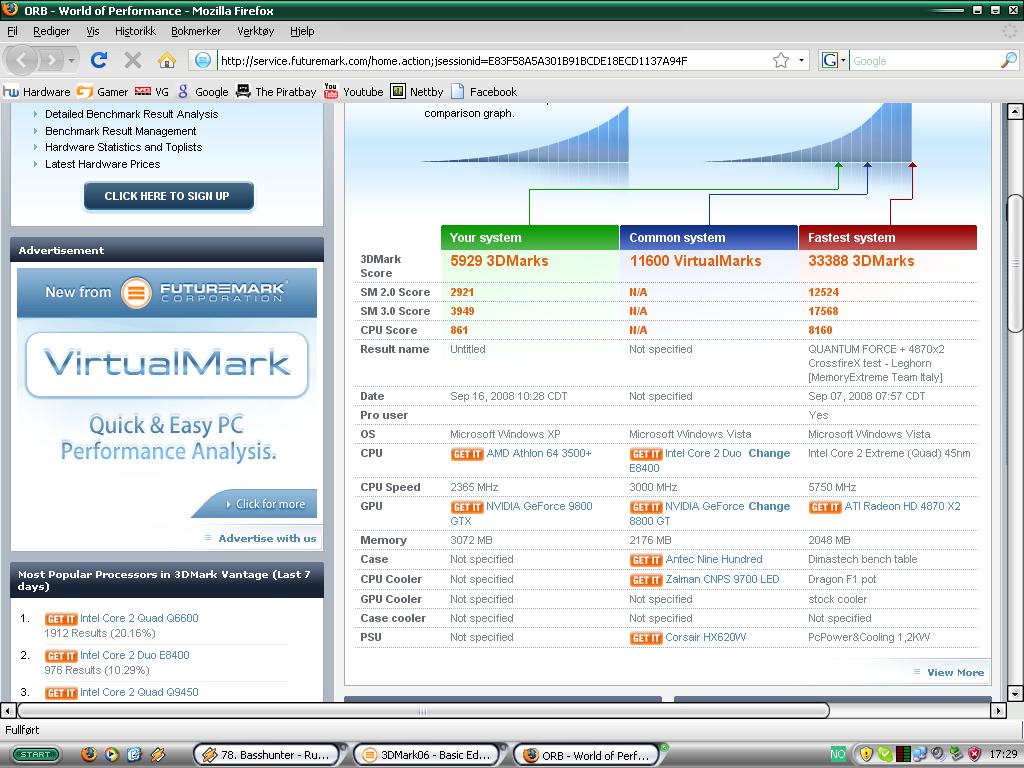
Task: Click Detailed Benchmark Result Analysis item
Action: (x=131, y=114)
